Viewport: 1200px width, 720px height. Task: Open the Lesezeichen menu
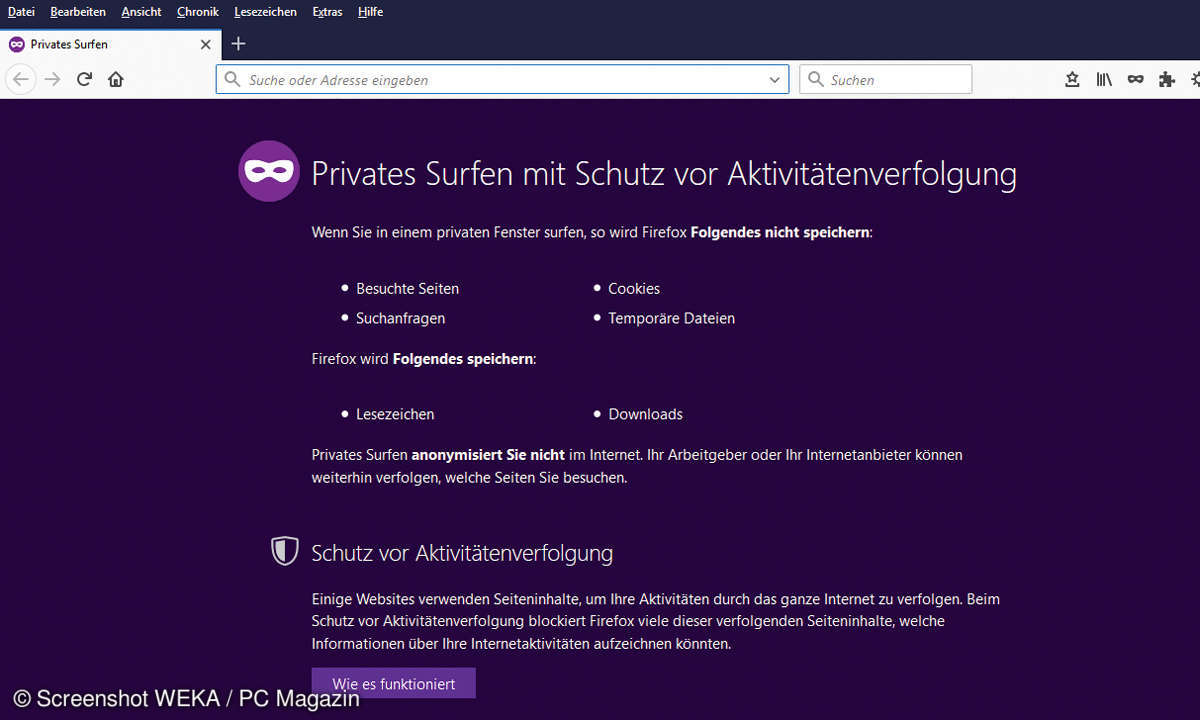(265, 12)
